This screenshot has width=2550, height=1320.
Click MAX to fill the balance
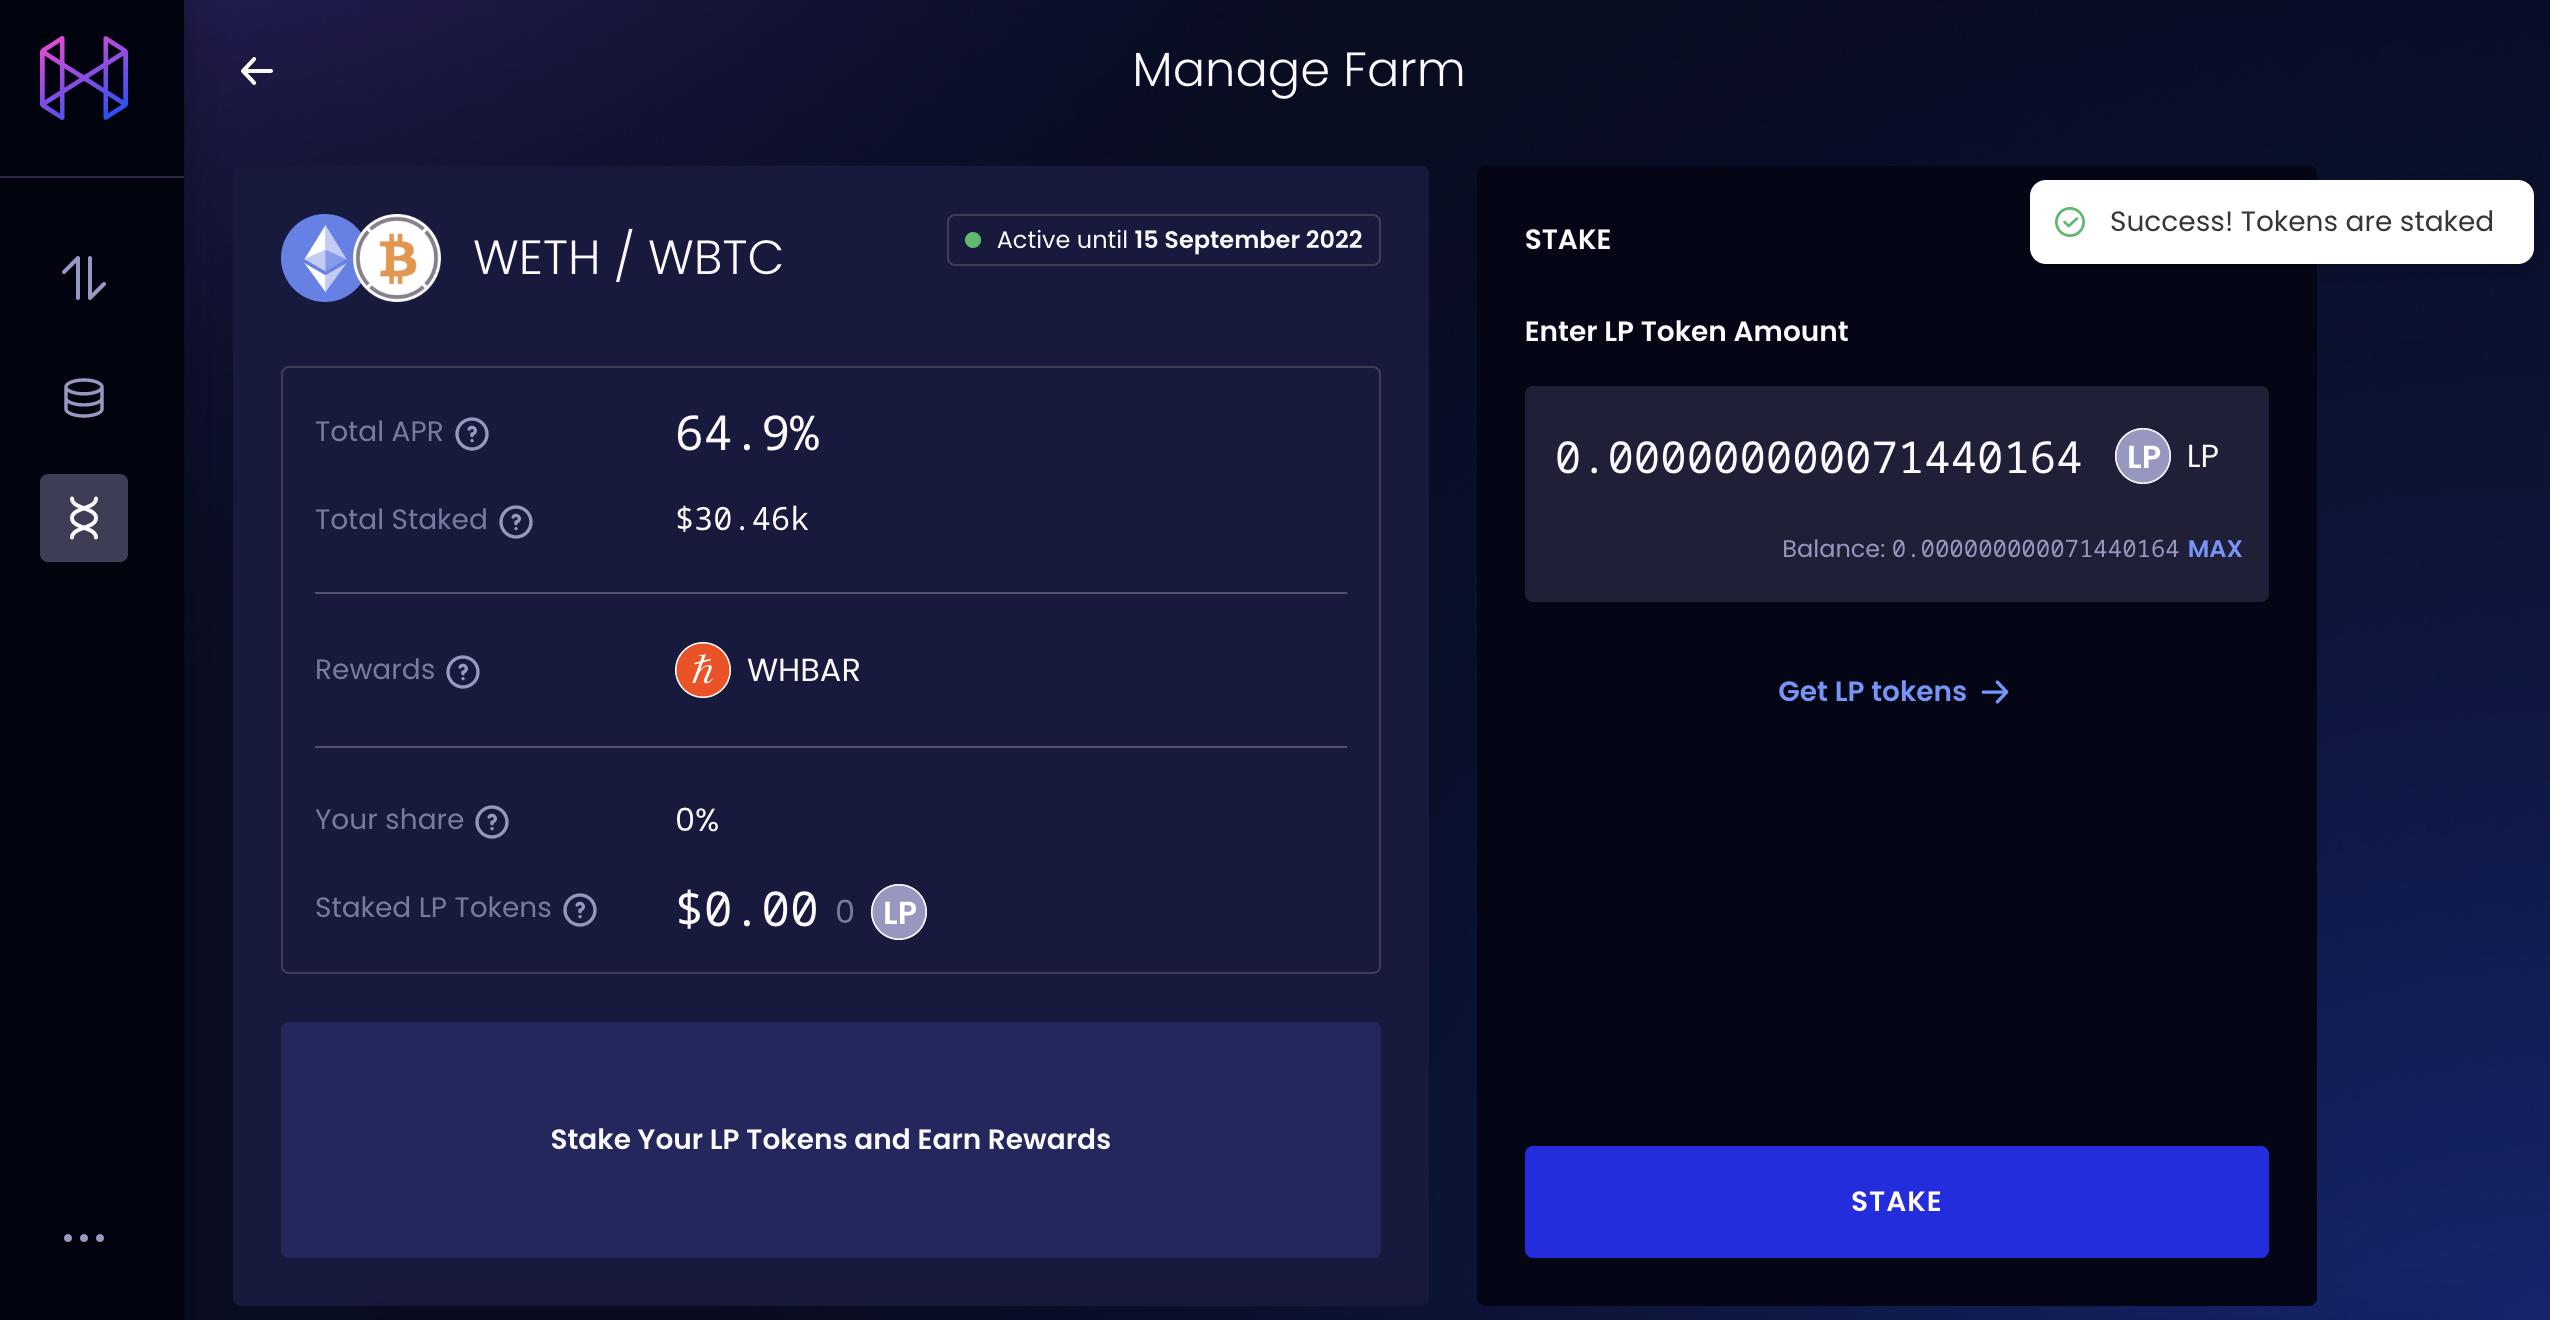pyautogui.click(x=2214, y=549)
